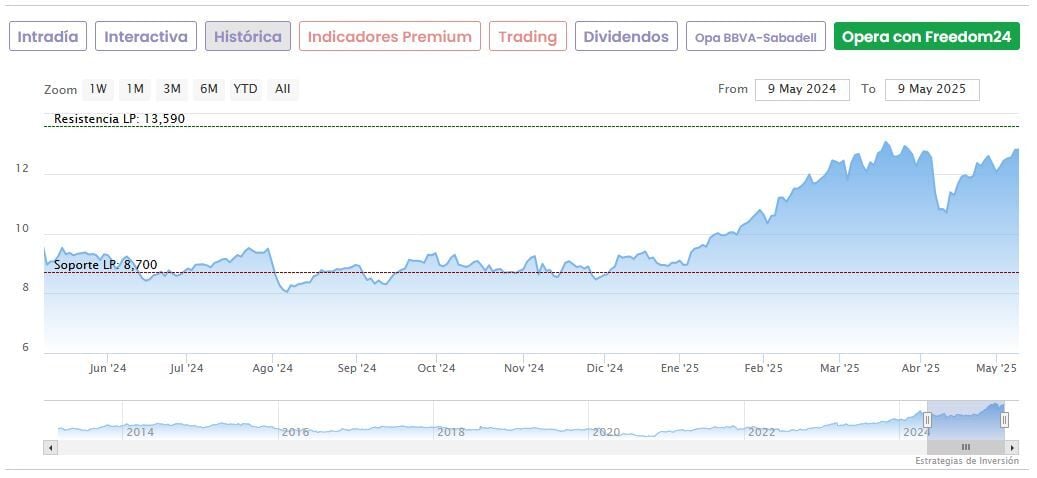Select the Histórica tab

(248, 37)
